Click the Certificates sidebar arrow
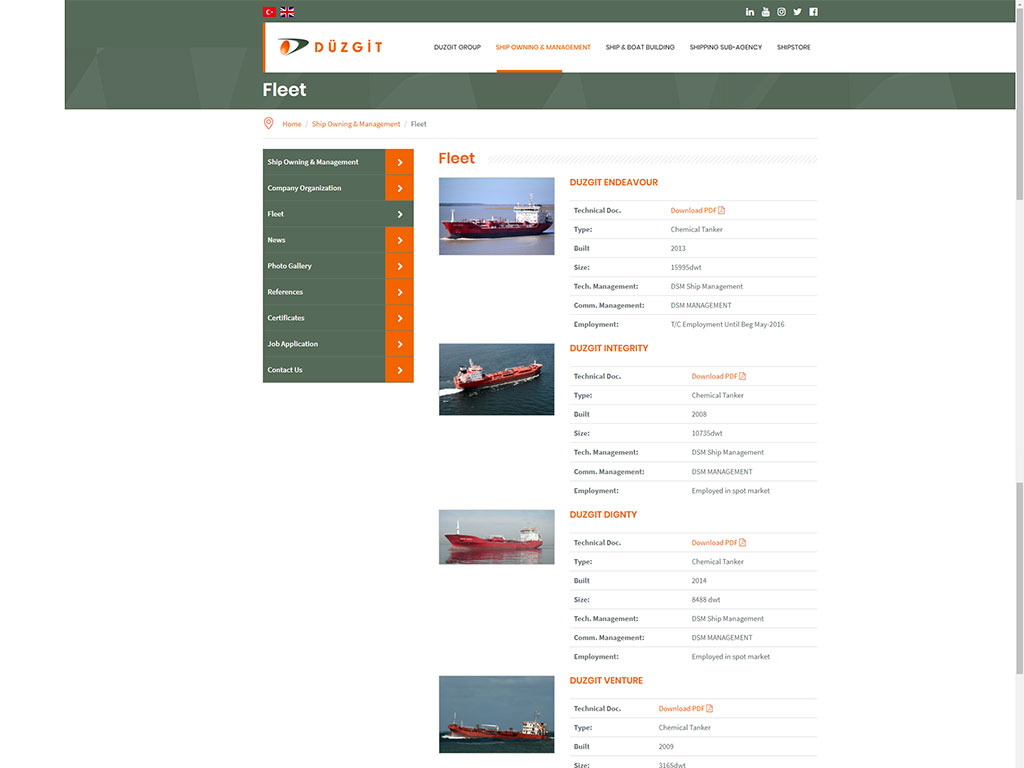 [x=400, y=318]
